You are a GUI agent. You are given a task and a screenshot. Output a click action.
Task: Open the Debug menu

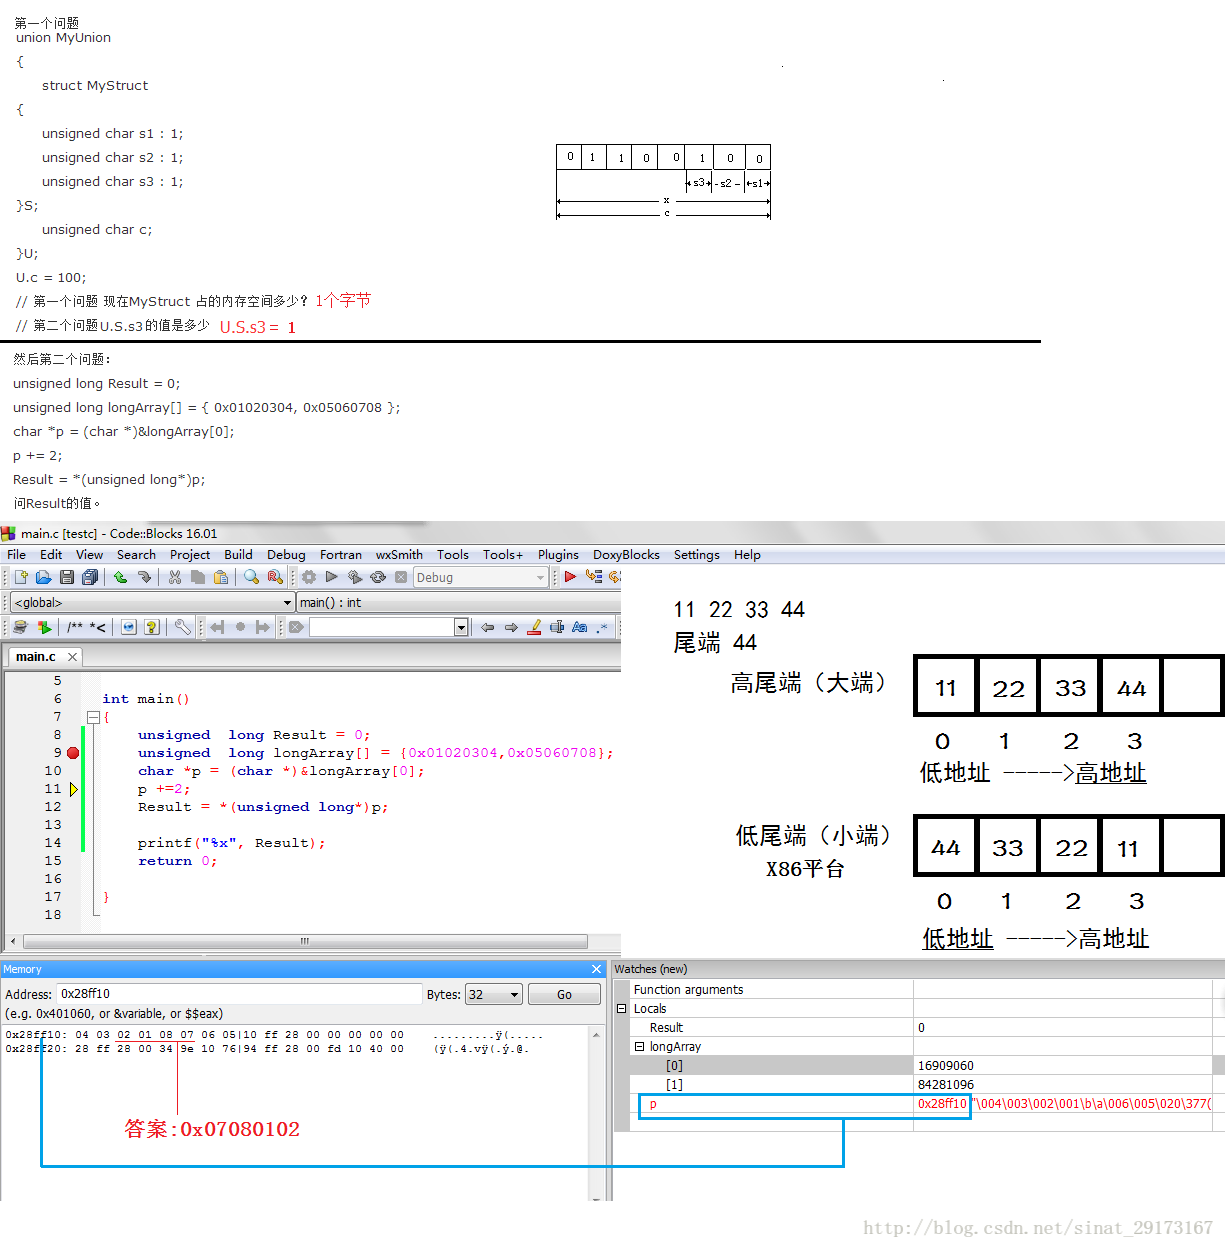286,555
